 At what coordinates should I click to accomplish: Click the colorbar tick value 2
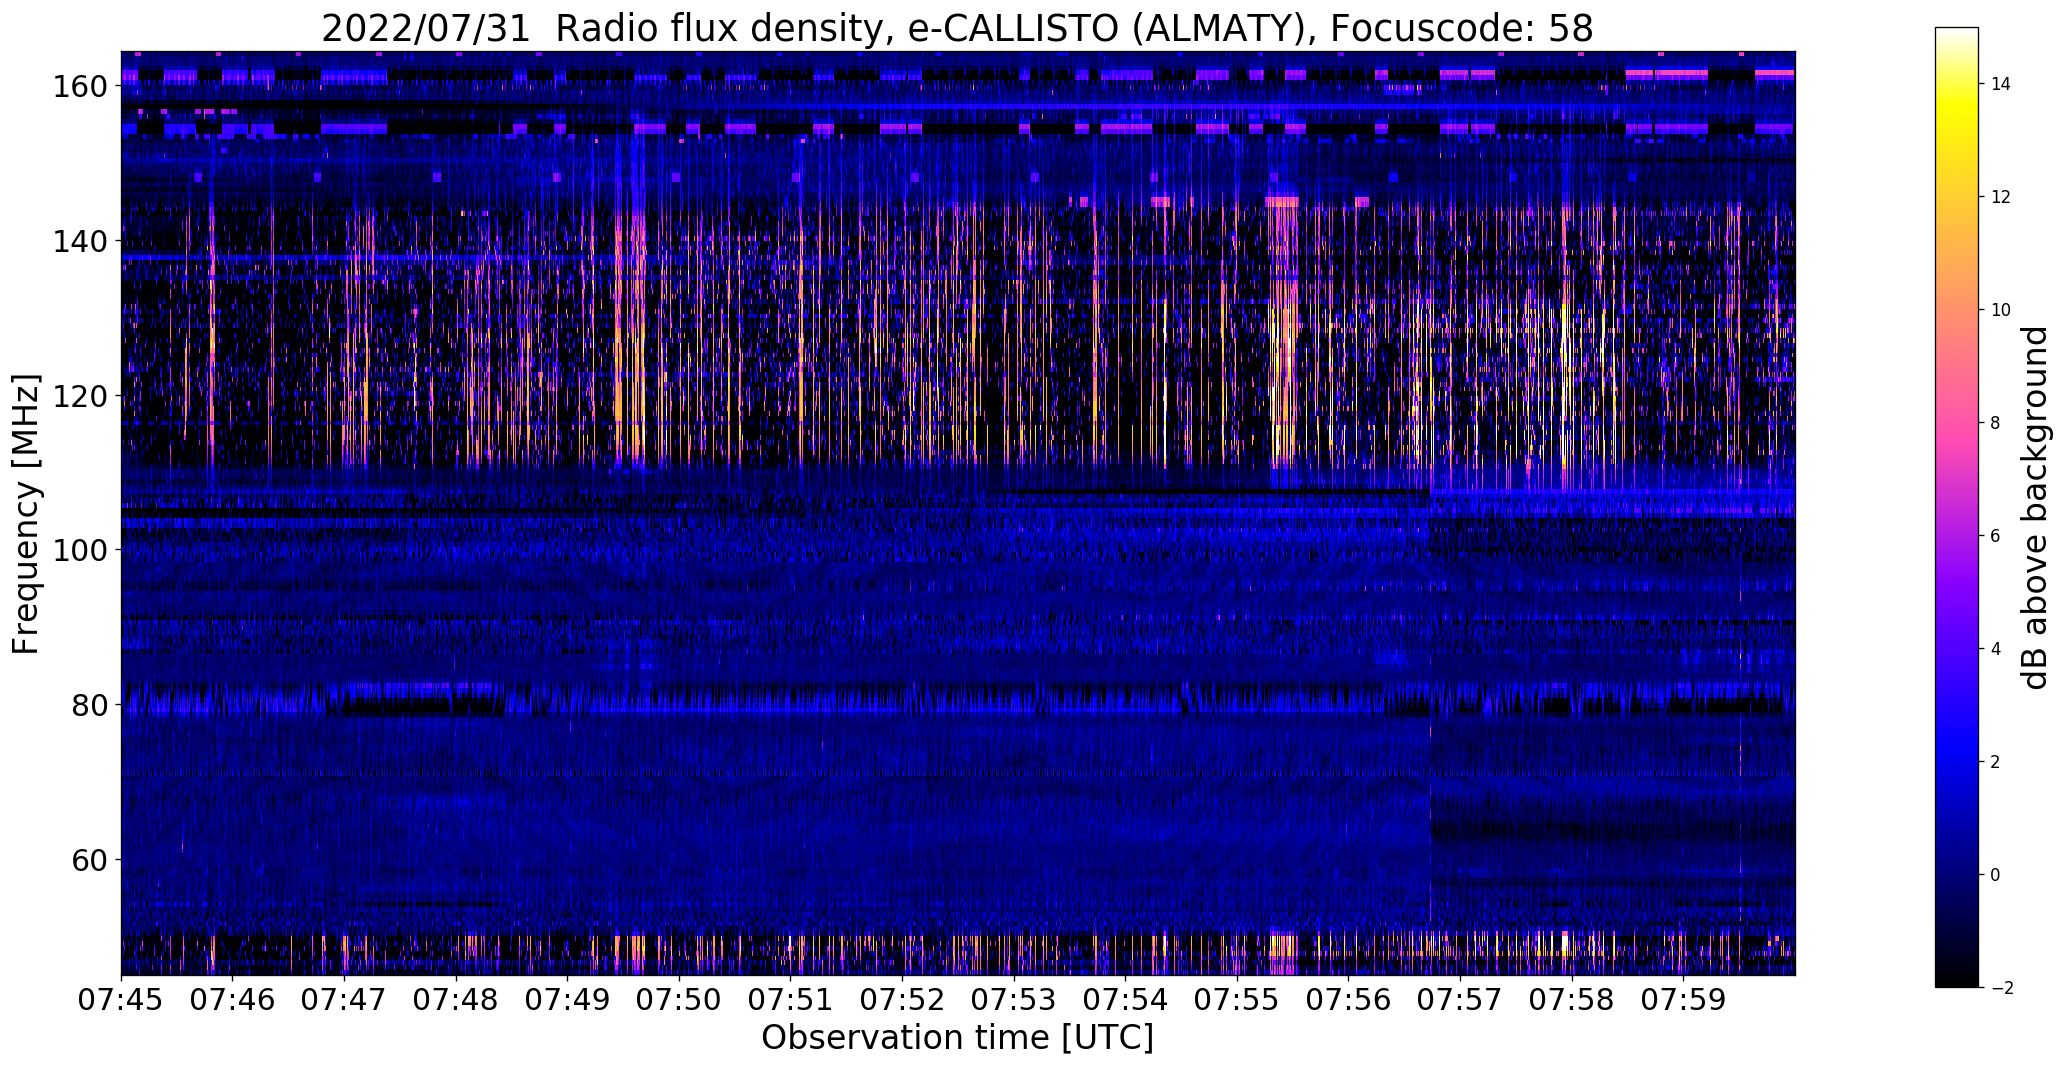pos(1996,762)
